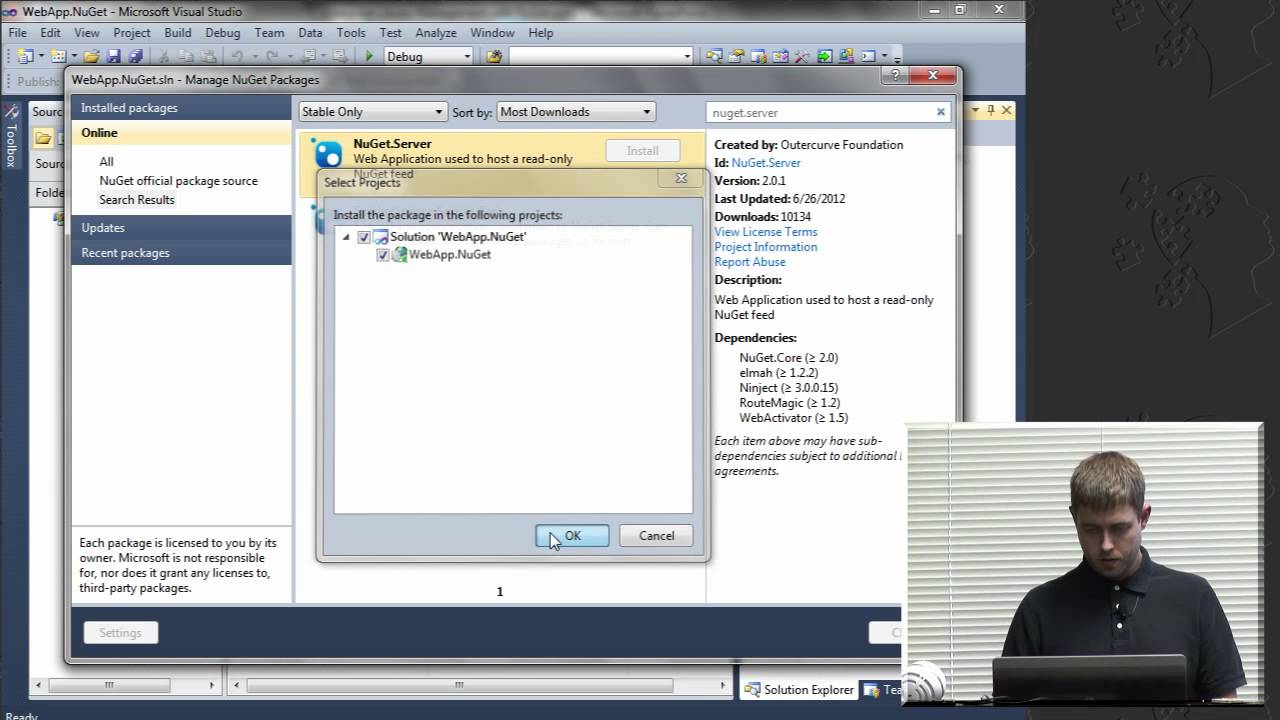Screen dimensions: 1280x720
Task: Expand the Installed packages section
Action: [x=182, y=108]
